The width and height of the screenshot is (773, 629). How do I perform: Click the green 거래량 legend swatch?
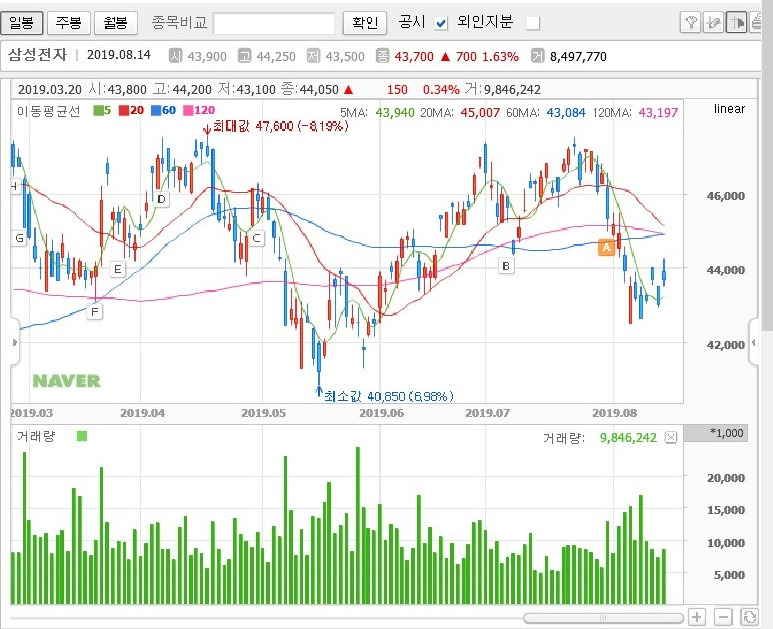(82, 436)
